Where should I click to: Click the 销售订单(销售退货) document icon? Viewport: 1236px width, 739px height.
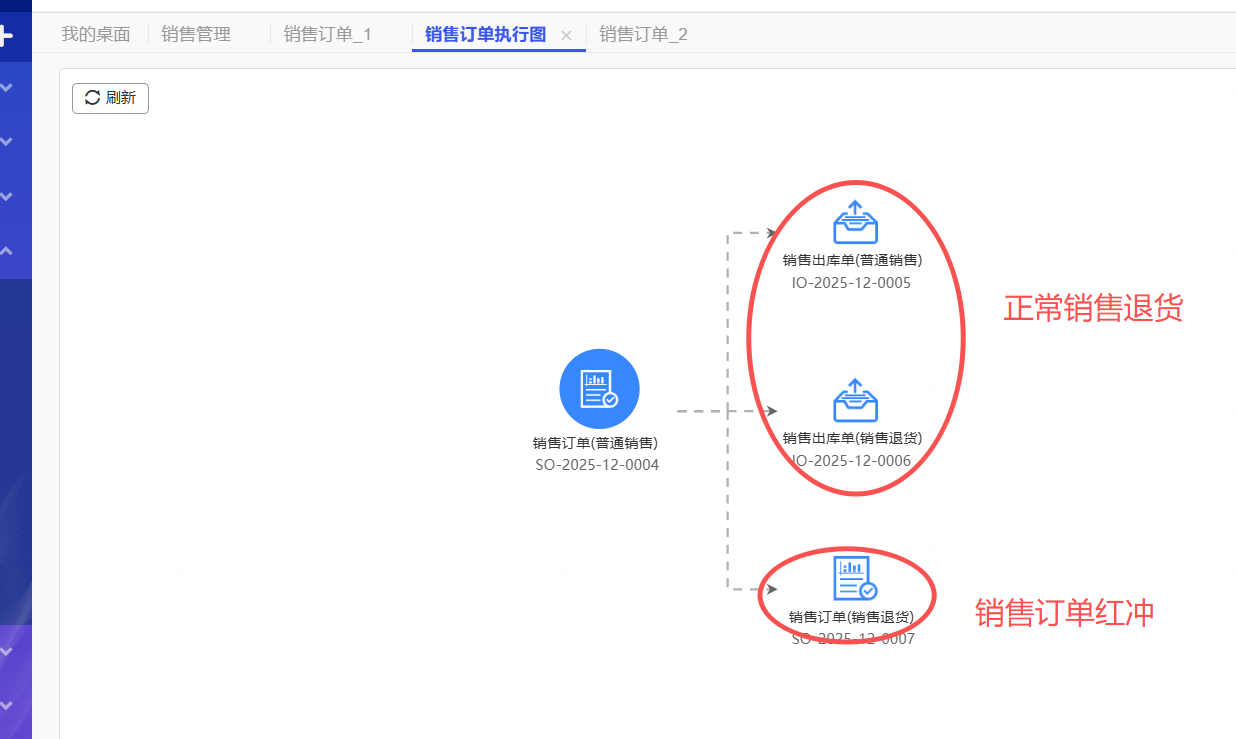point(855,578)
